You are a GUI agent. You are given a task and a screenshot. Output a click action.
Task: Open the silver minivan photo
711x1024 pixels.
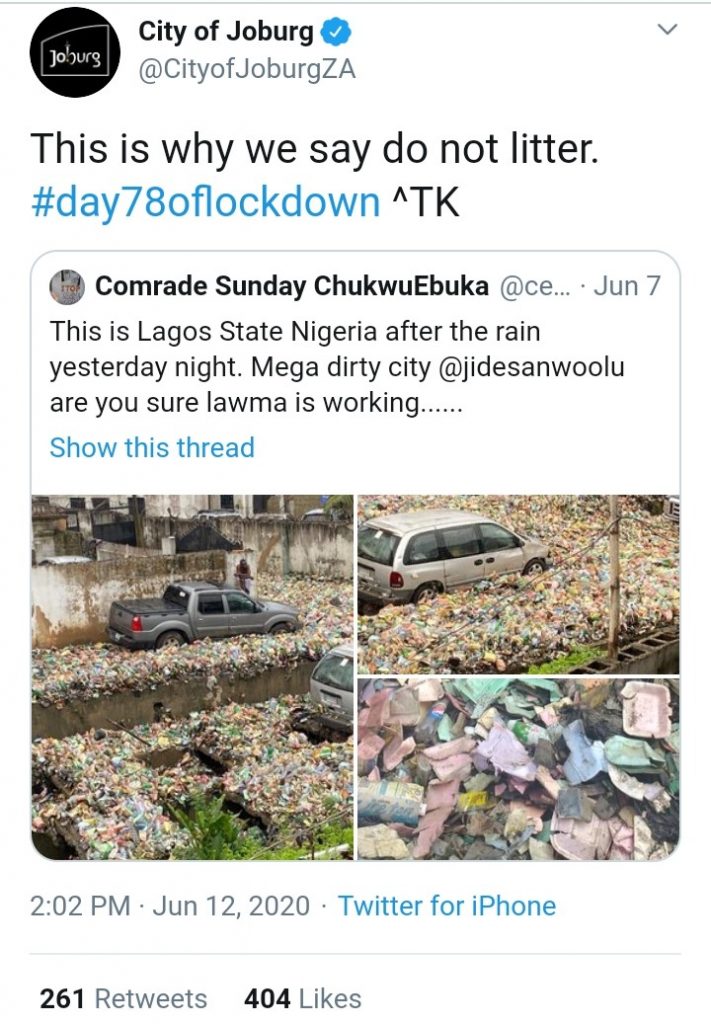point(518,584)
